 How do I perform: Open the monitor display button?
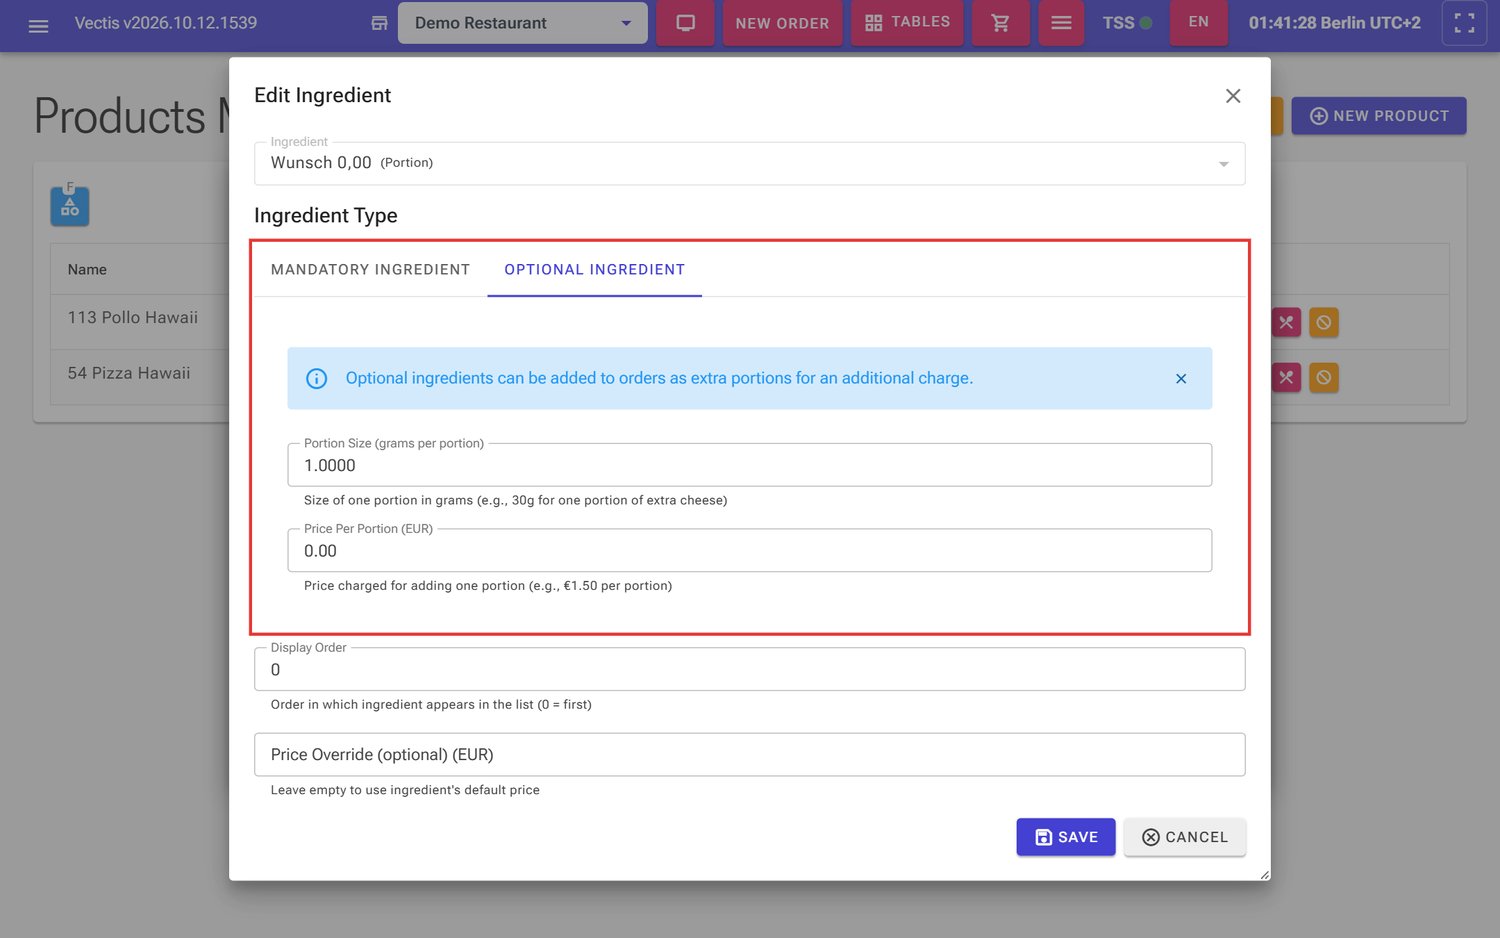(x=685, y=23)
